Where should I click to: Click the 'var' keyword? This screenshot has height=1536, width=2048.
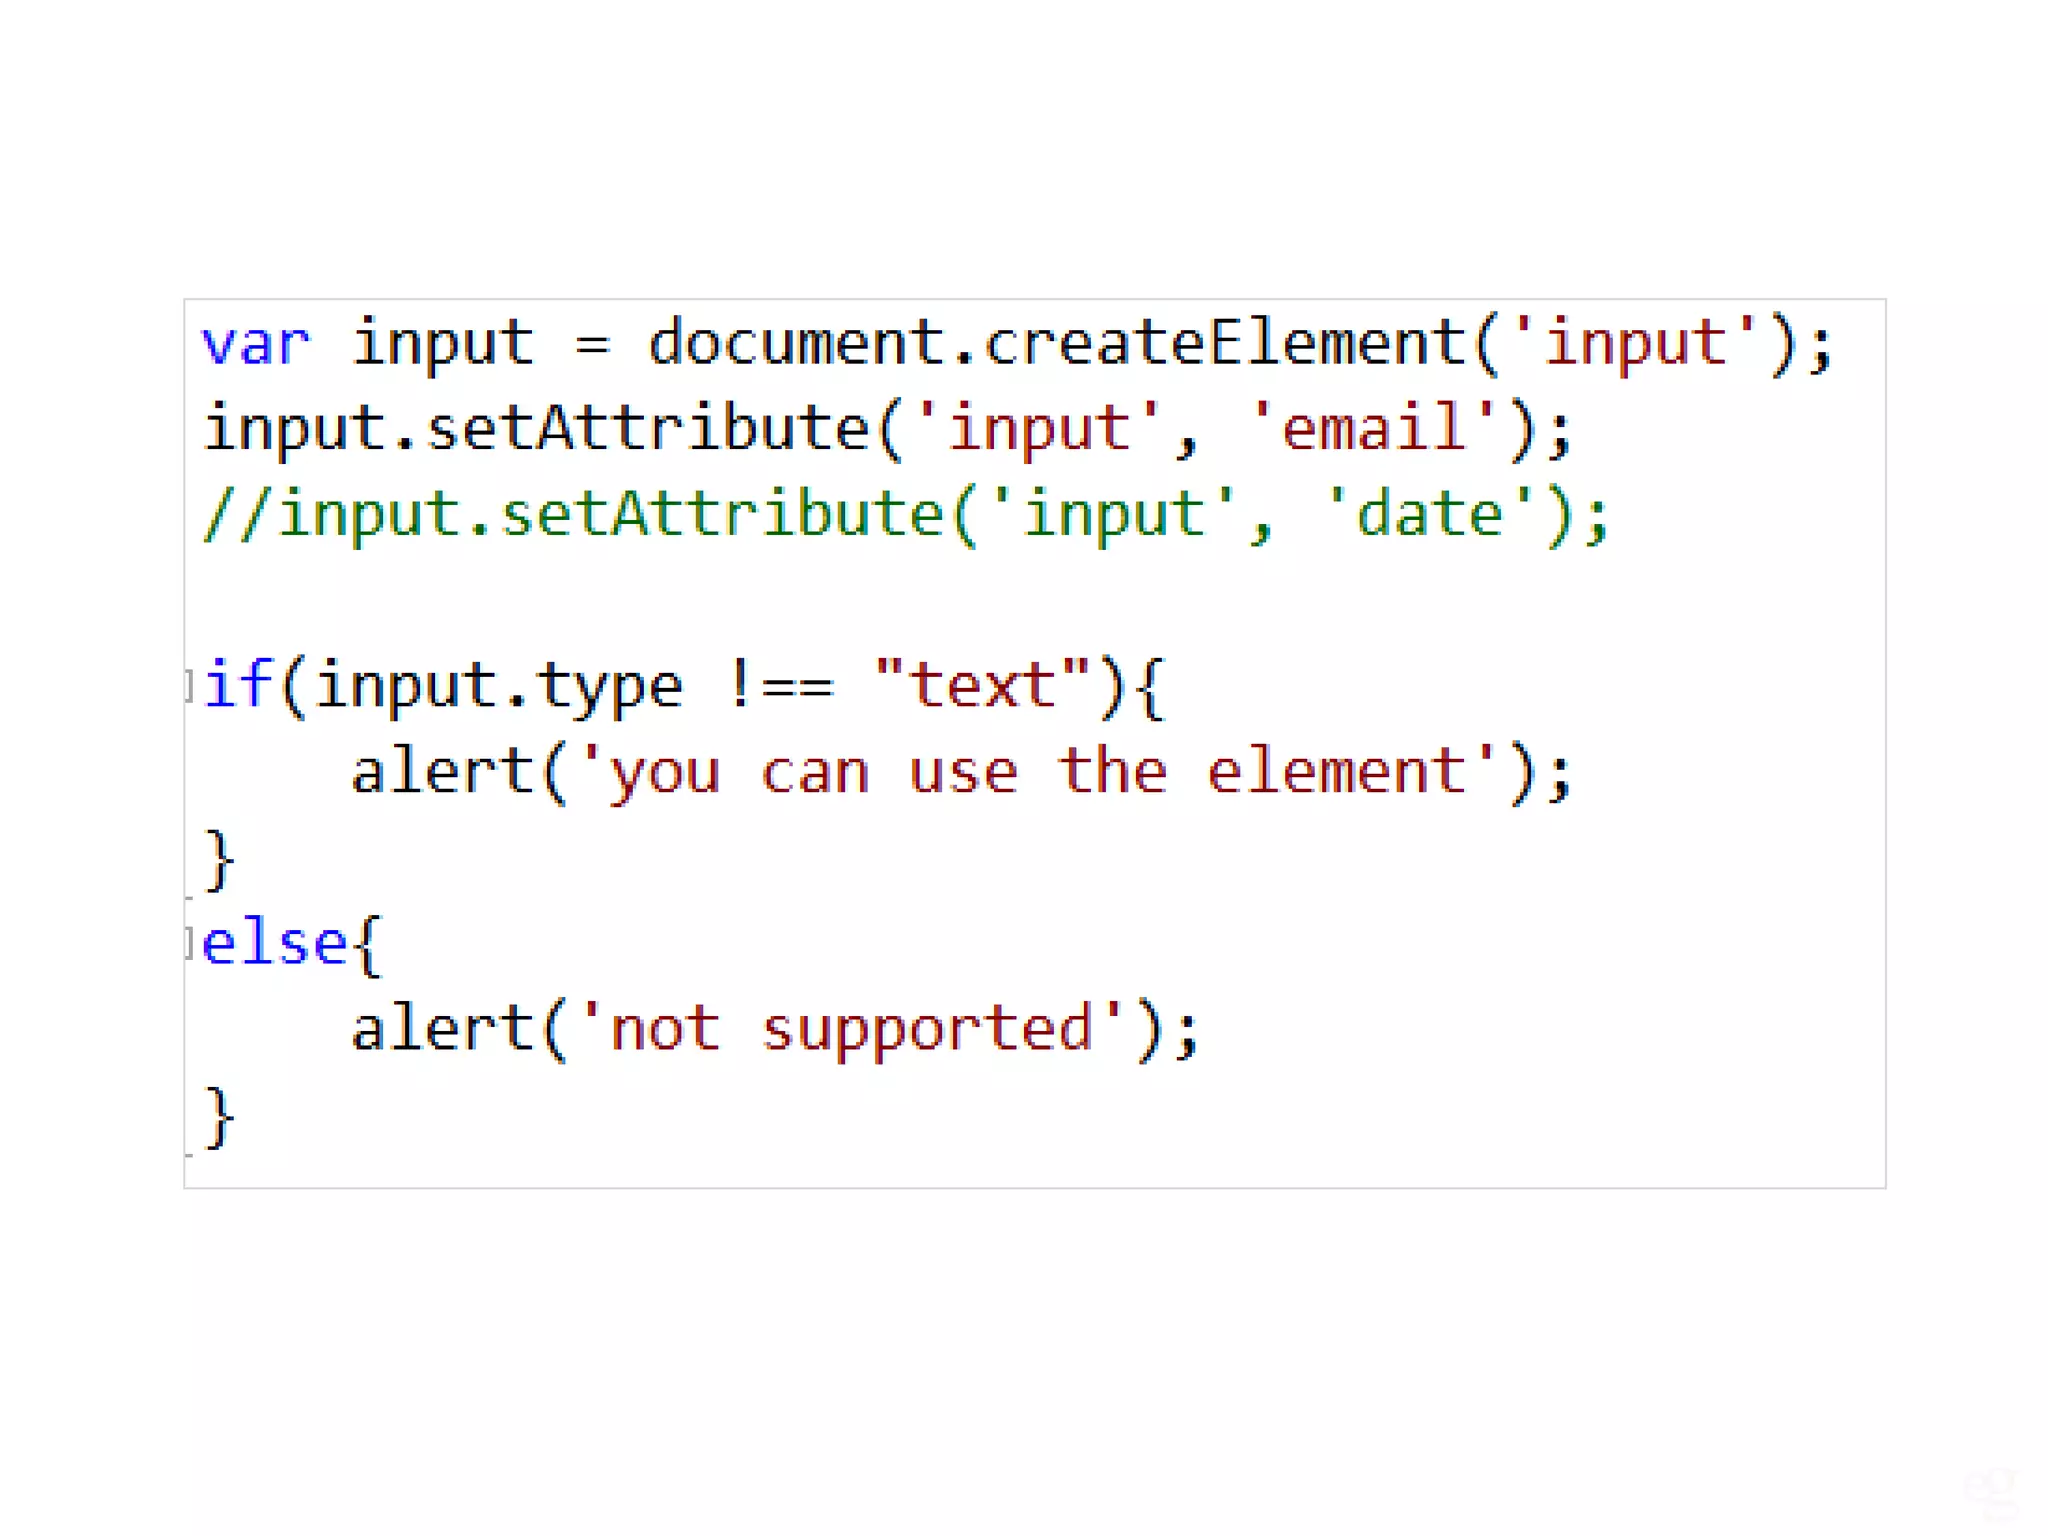[256, 344]
